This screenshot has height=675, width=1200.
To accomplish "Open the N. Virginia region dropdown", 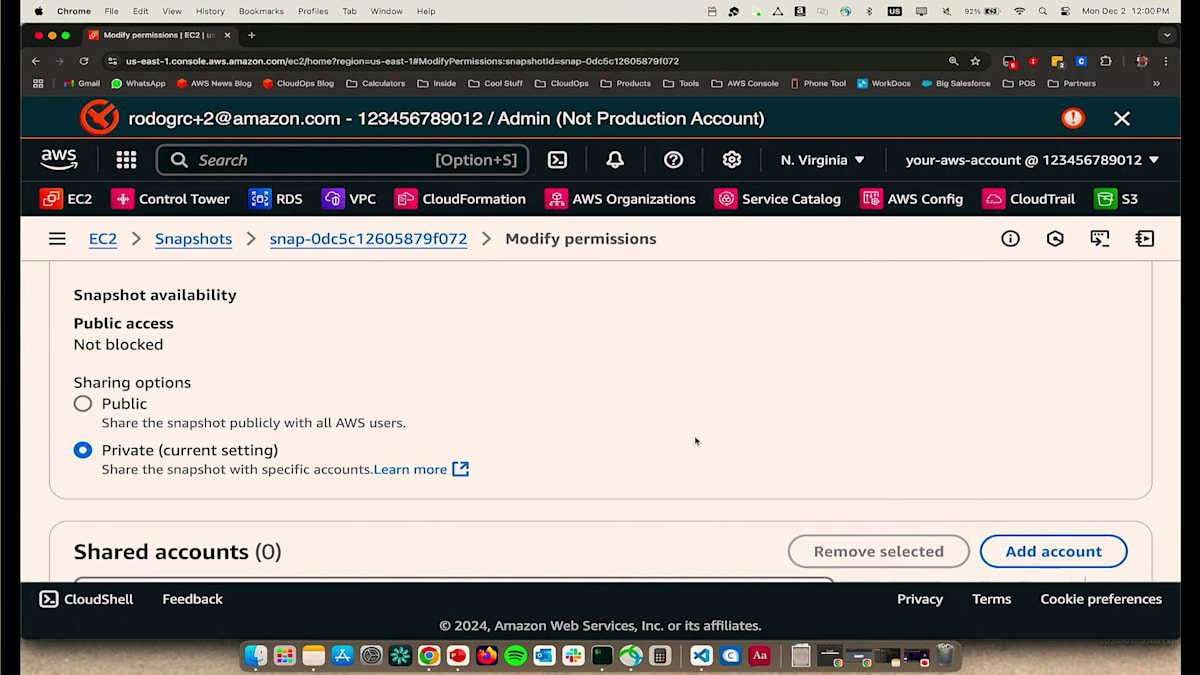I will pos(822,160).
